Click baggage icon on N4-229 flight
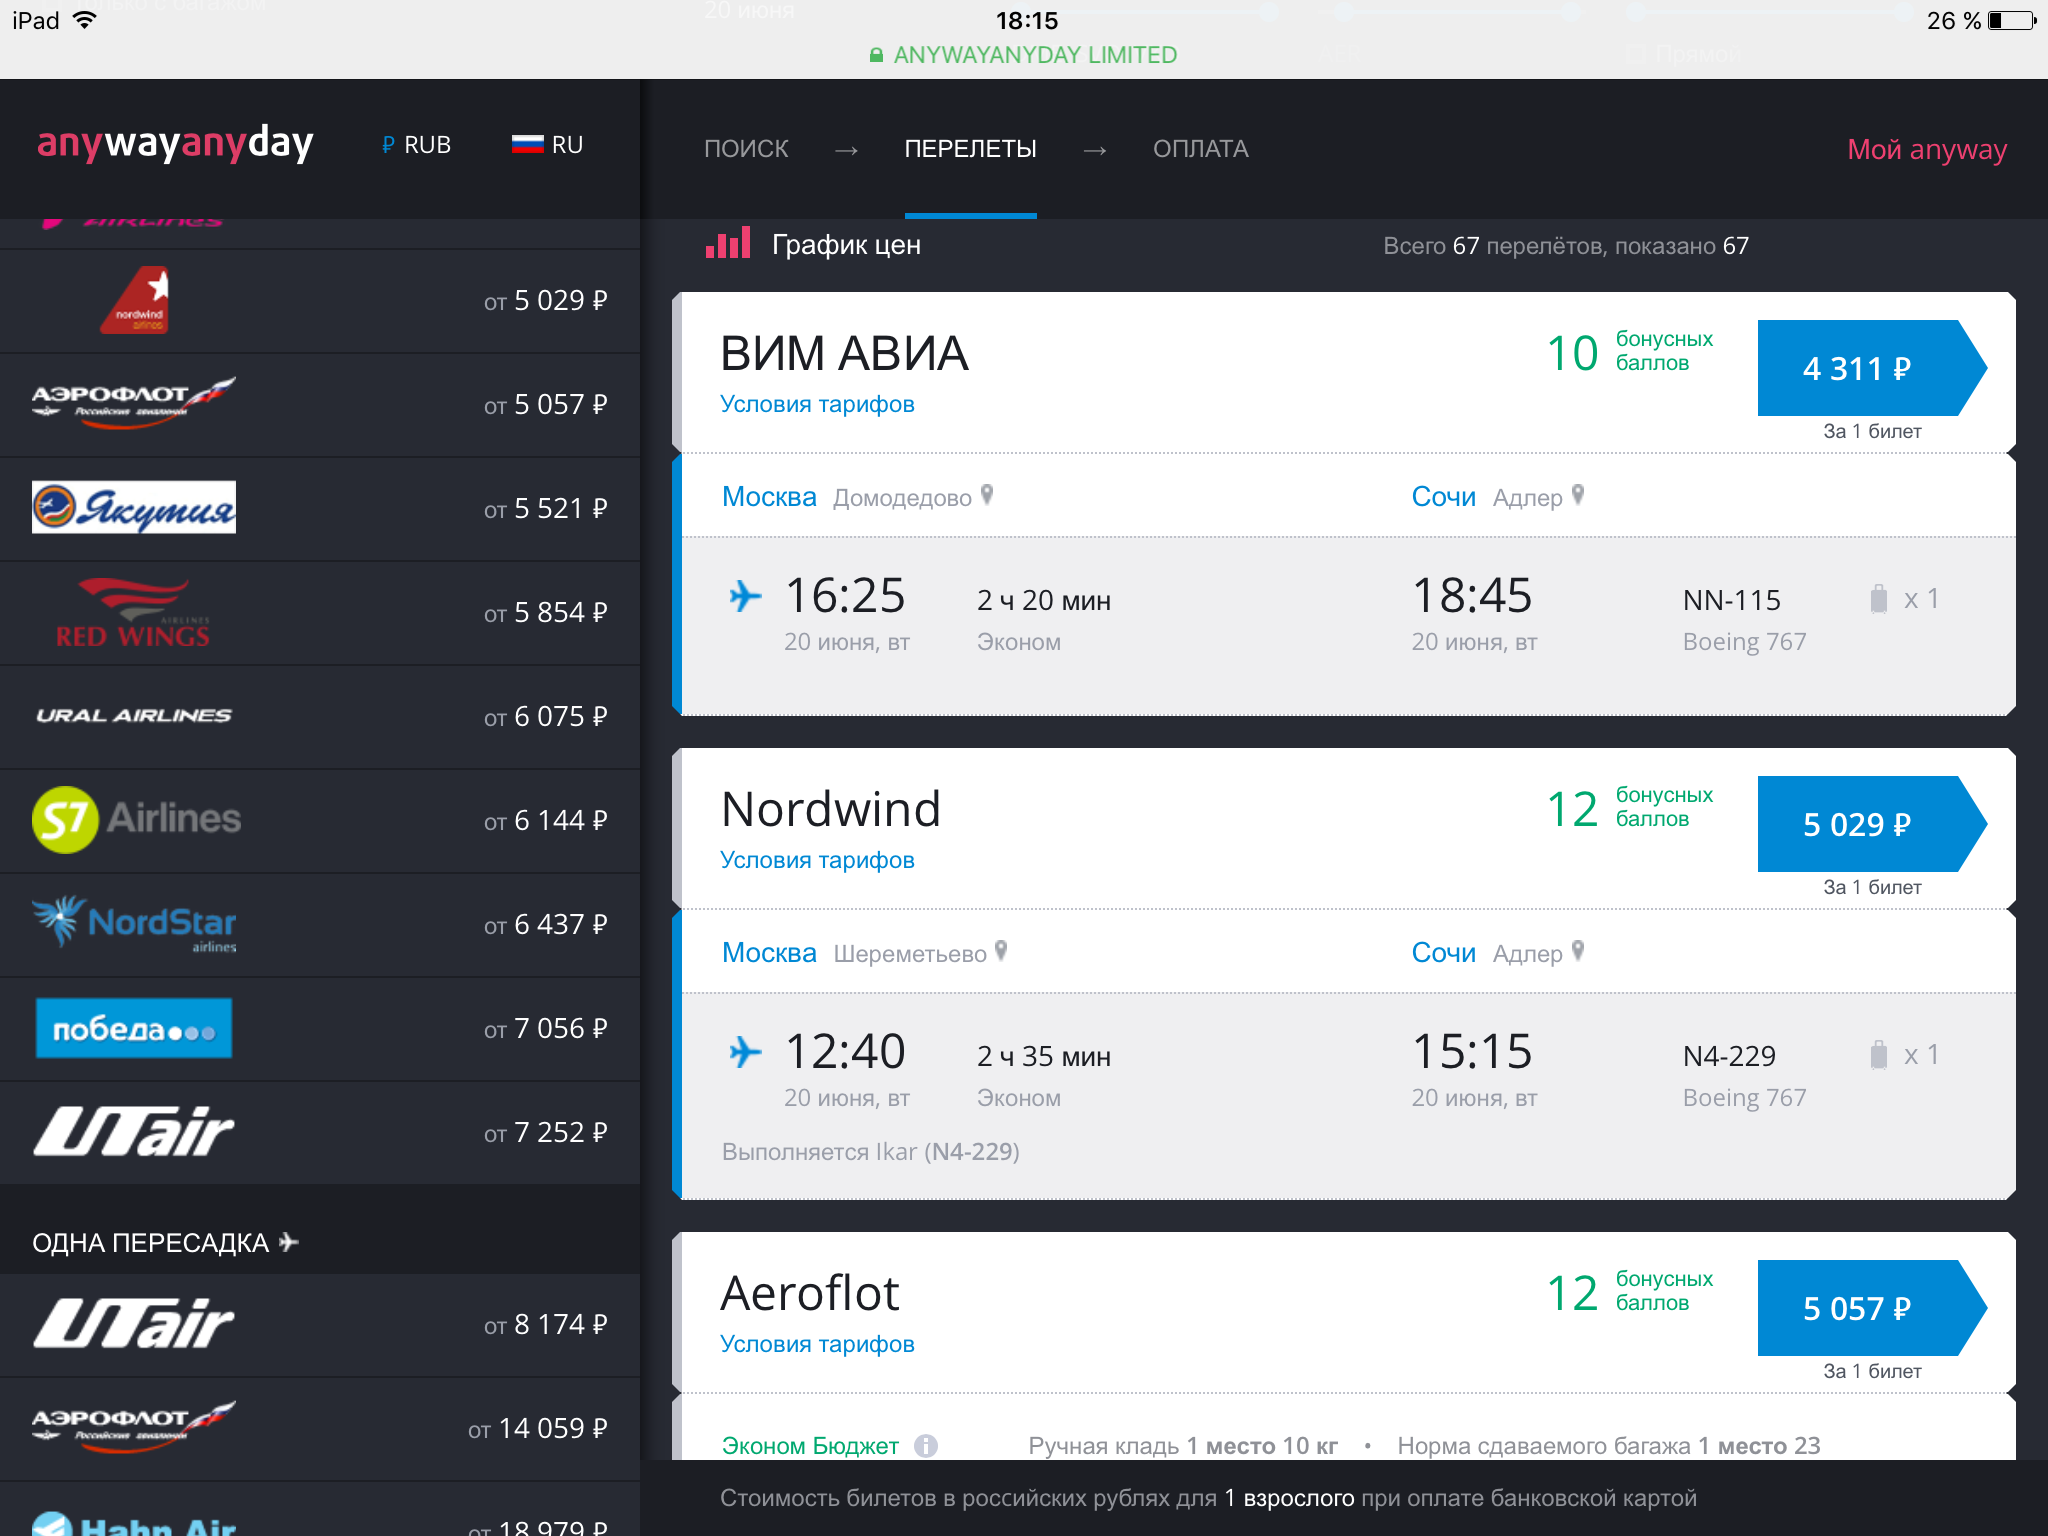The width and height of the screenshot is (2048, 1536). pyautogui.click(x=1879, y=1054)
